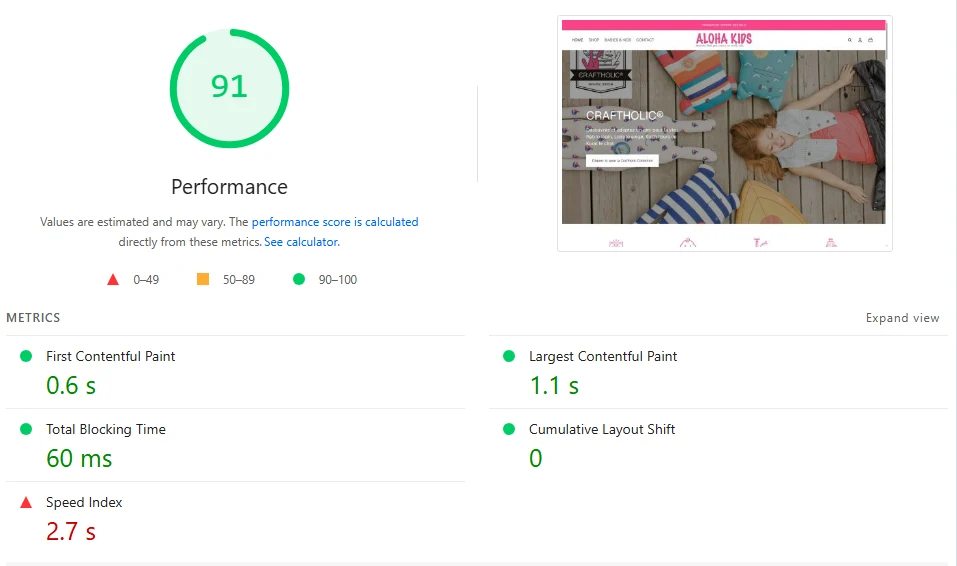Click the orange square 50–89 legend icon
Image resolution: width=957 pixels, height=566 pixels.
pos(203,279)
